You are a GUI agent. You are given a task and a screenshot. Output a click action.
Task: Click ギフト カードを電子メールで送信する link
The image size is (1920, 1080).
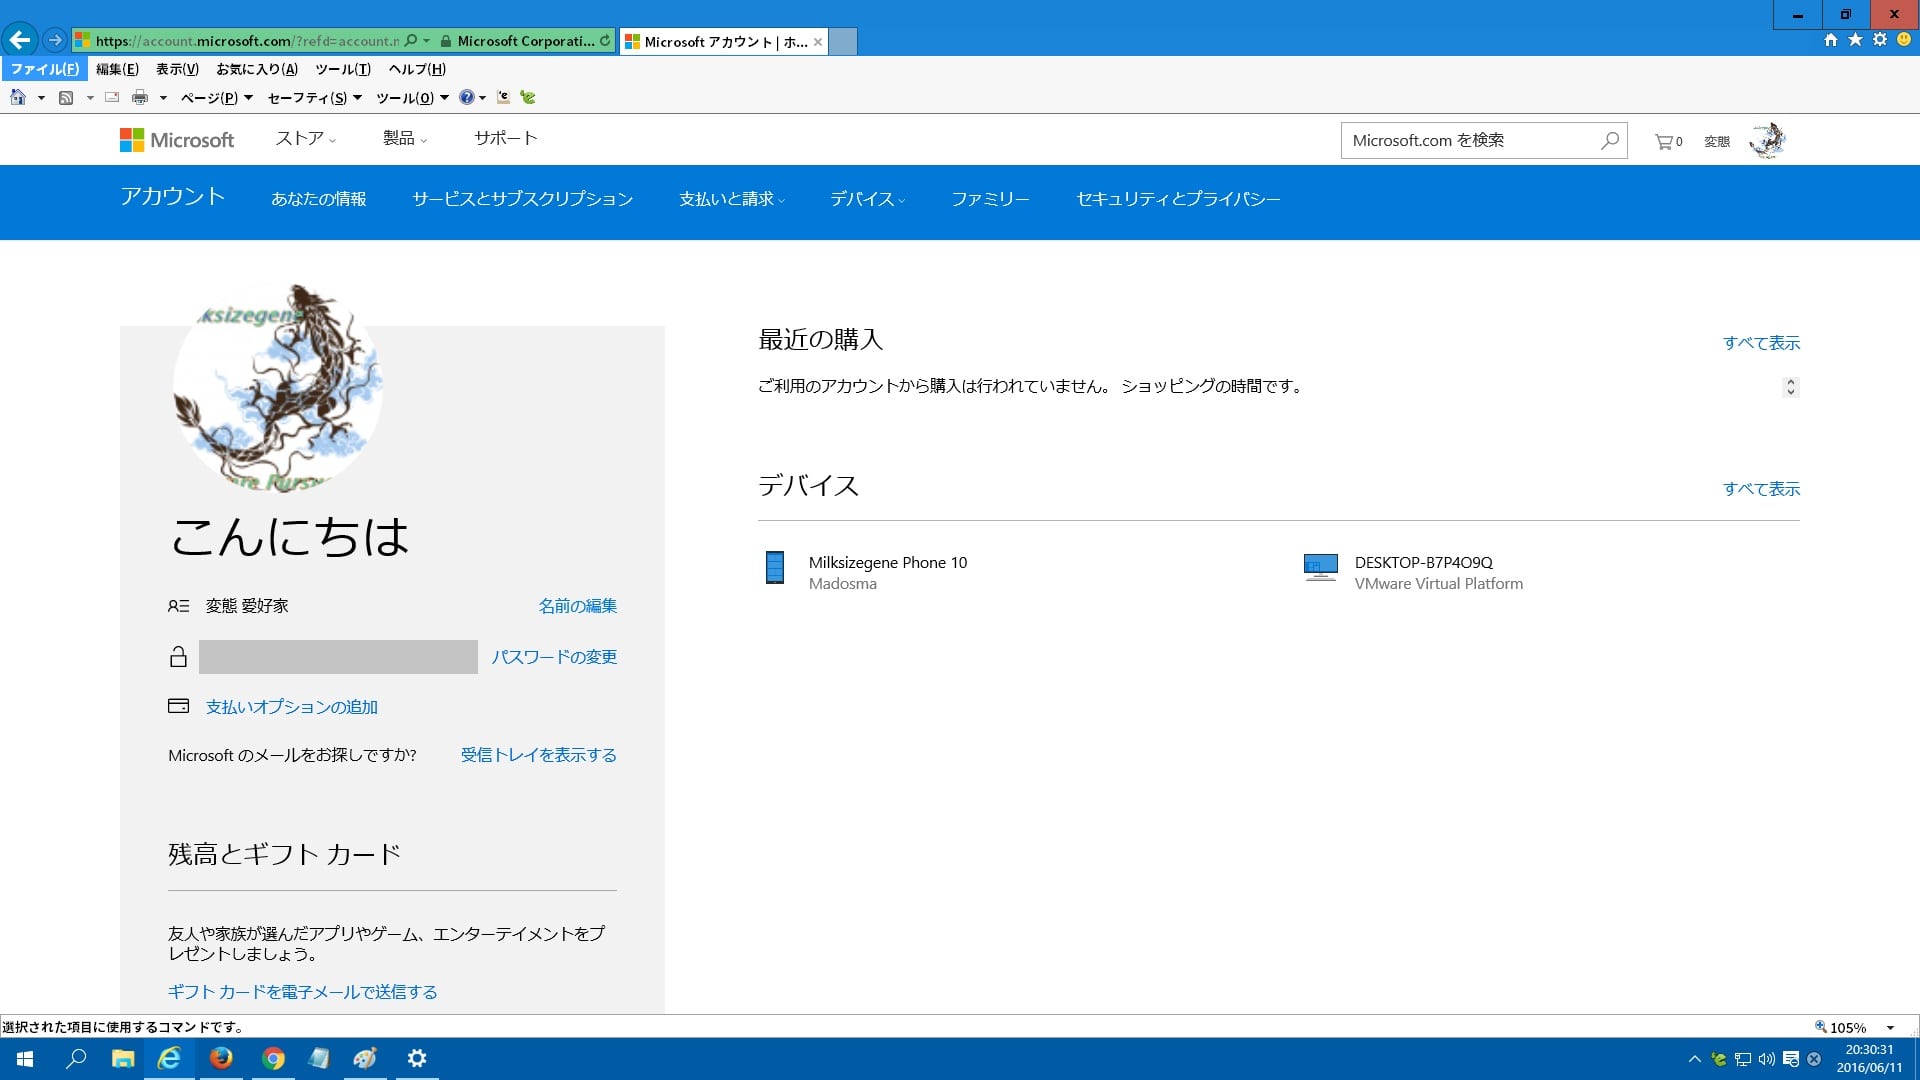(x=303, y=992)
